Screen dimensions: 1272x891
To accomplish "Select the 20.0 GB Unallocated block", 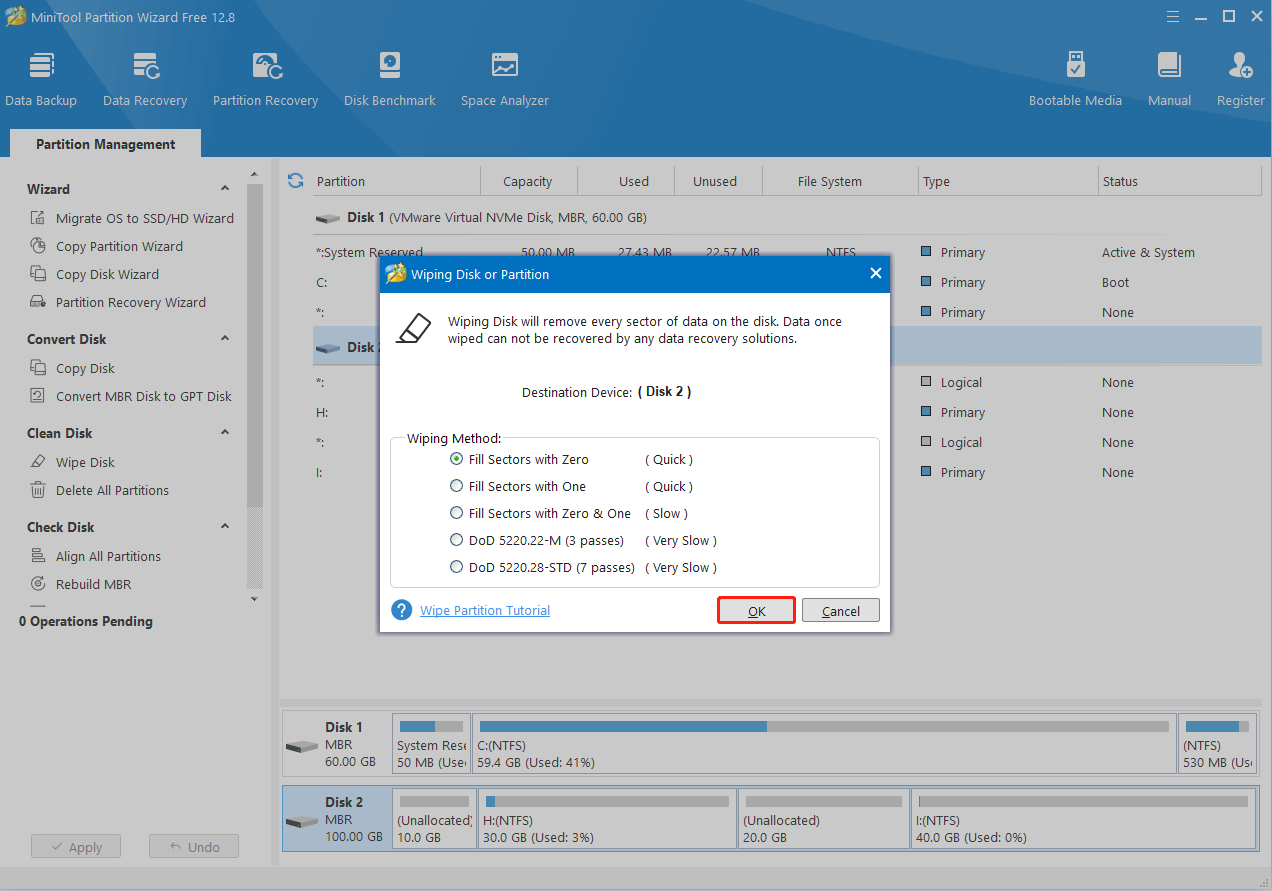I will [824, 819].
